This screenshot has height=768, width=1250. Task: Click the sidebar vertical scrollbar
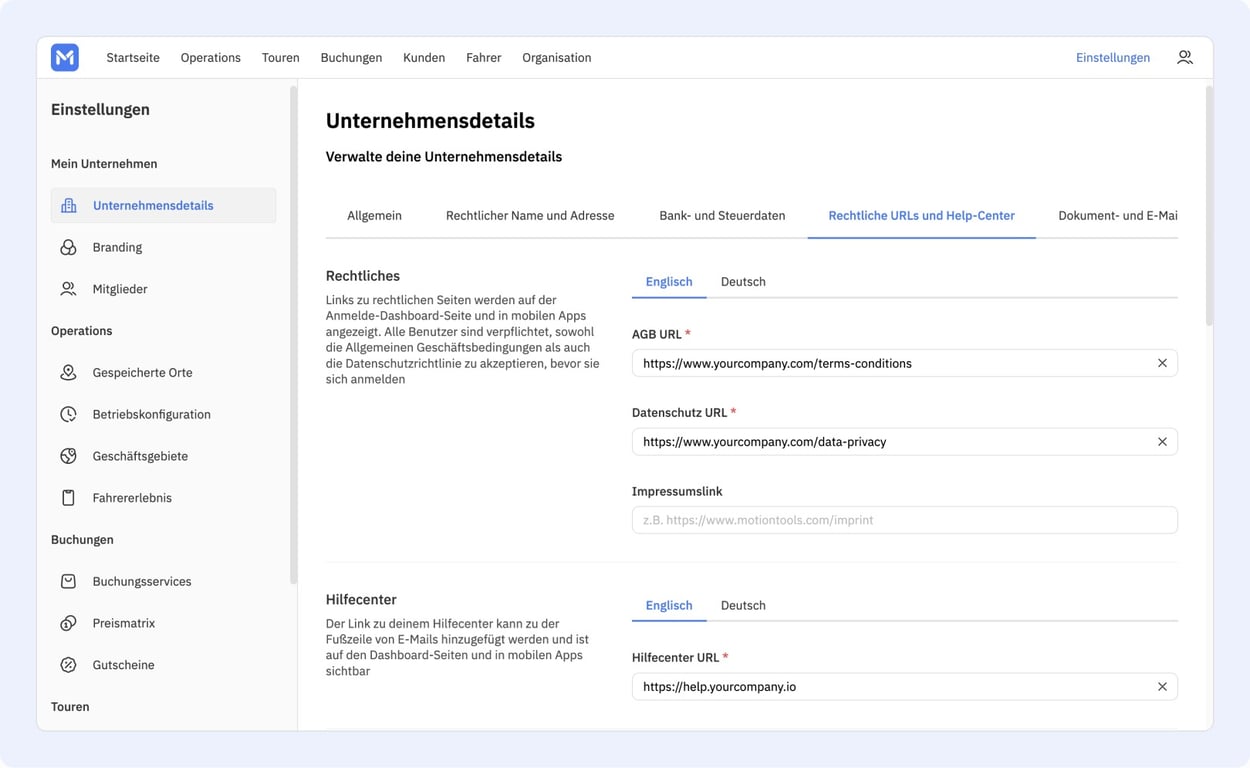(x=293, y=335)
